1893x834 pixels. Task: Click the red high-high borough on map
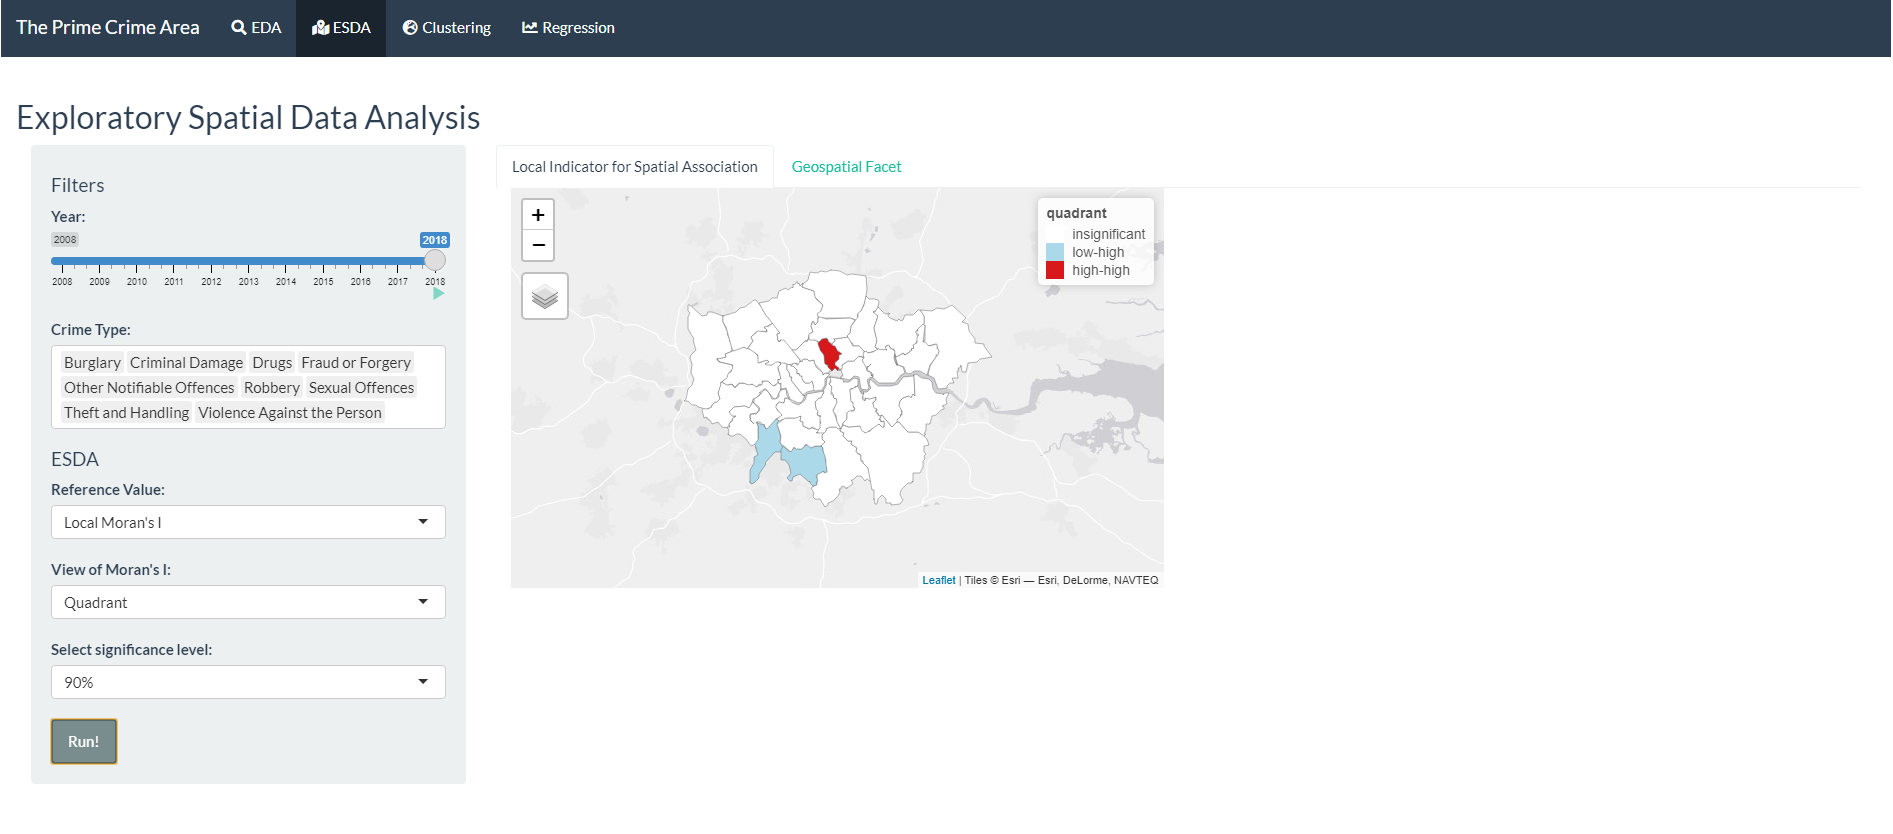pyautogui.click(x=829, y=354)
